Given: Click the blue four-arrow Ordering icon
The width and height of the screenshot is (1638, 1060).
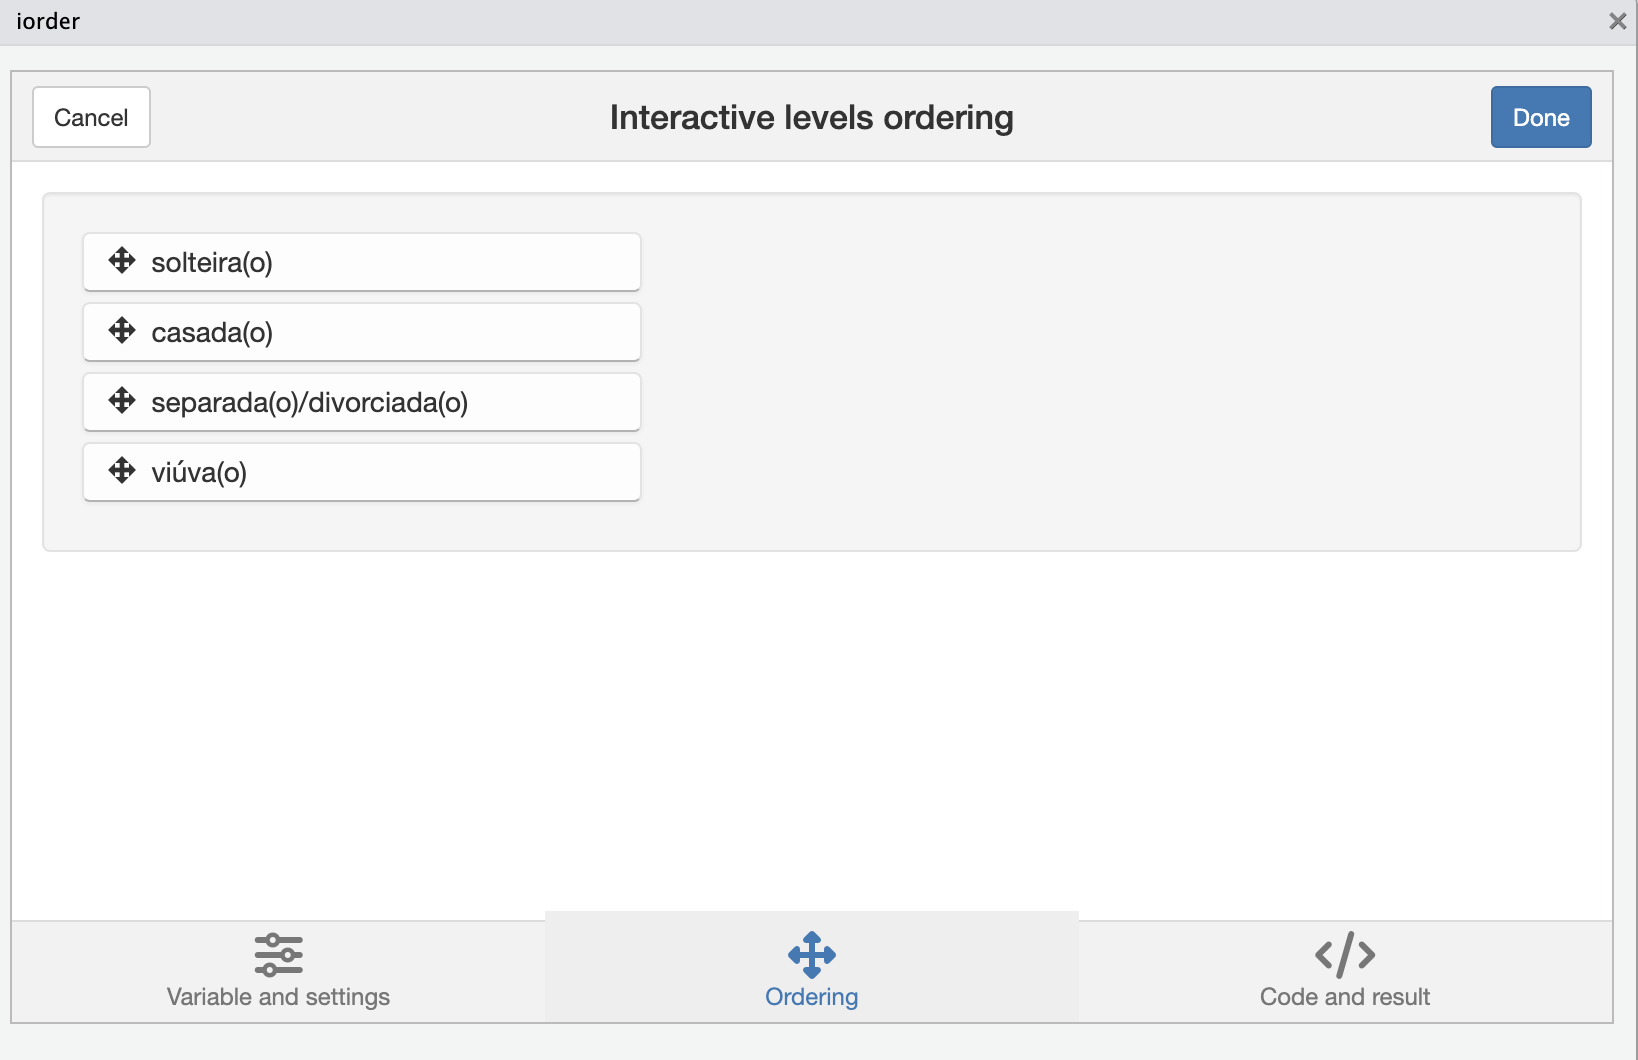Looking at the screenshot, I should click(x=811, y=955).
